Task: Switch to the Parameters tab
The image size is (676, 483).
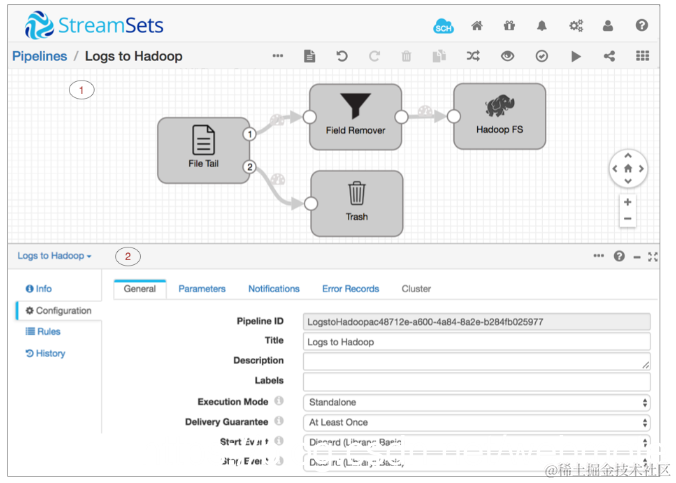Action: [x=202, y=289]
